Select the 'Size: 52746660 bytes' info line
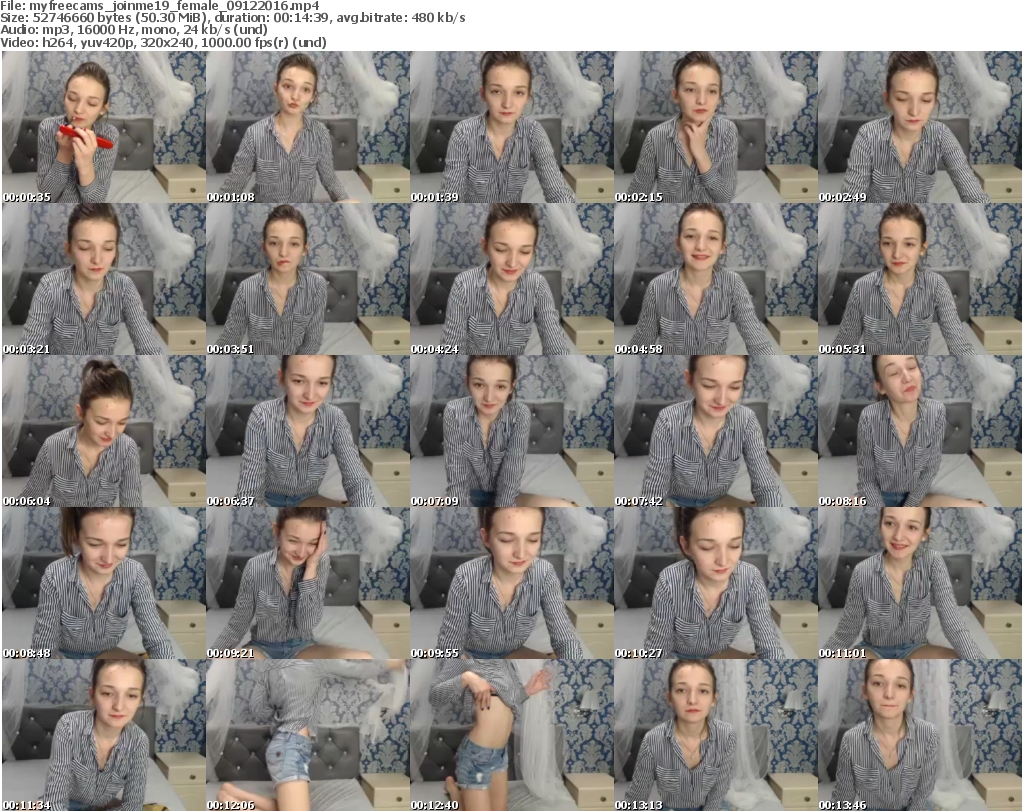Screen dimensions: 1024x811 [x=232, y=18]
